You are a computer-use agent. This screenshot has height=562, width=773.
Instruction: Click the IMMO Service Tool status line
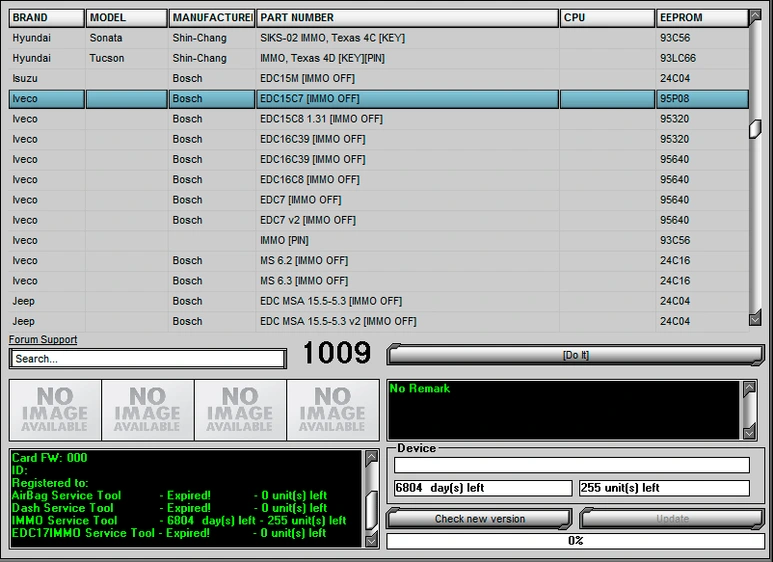click(x=179, y=521)
